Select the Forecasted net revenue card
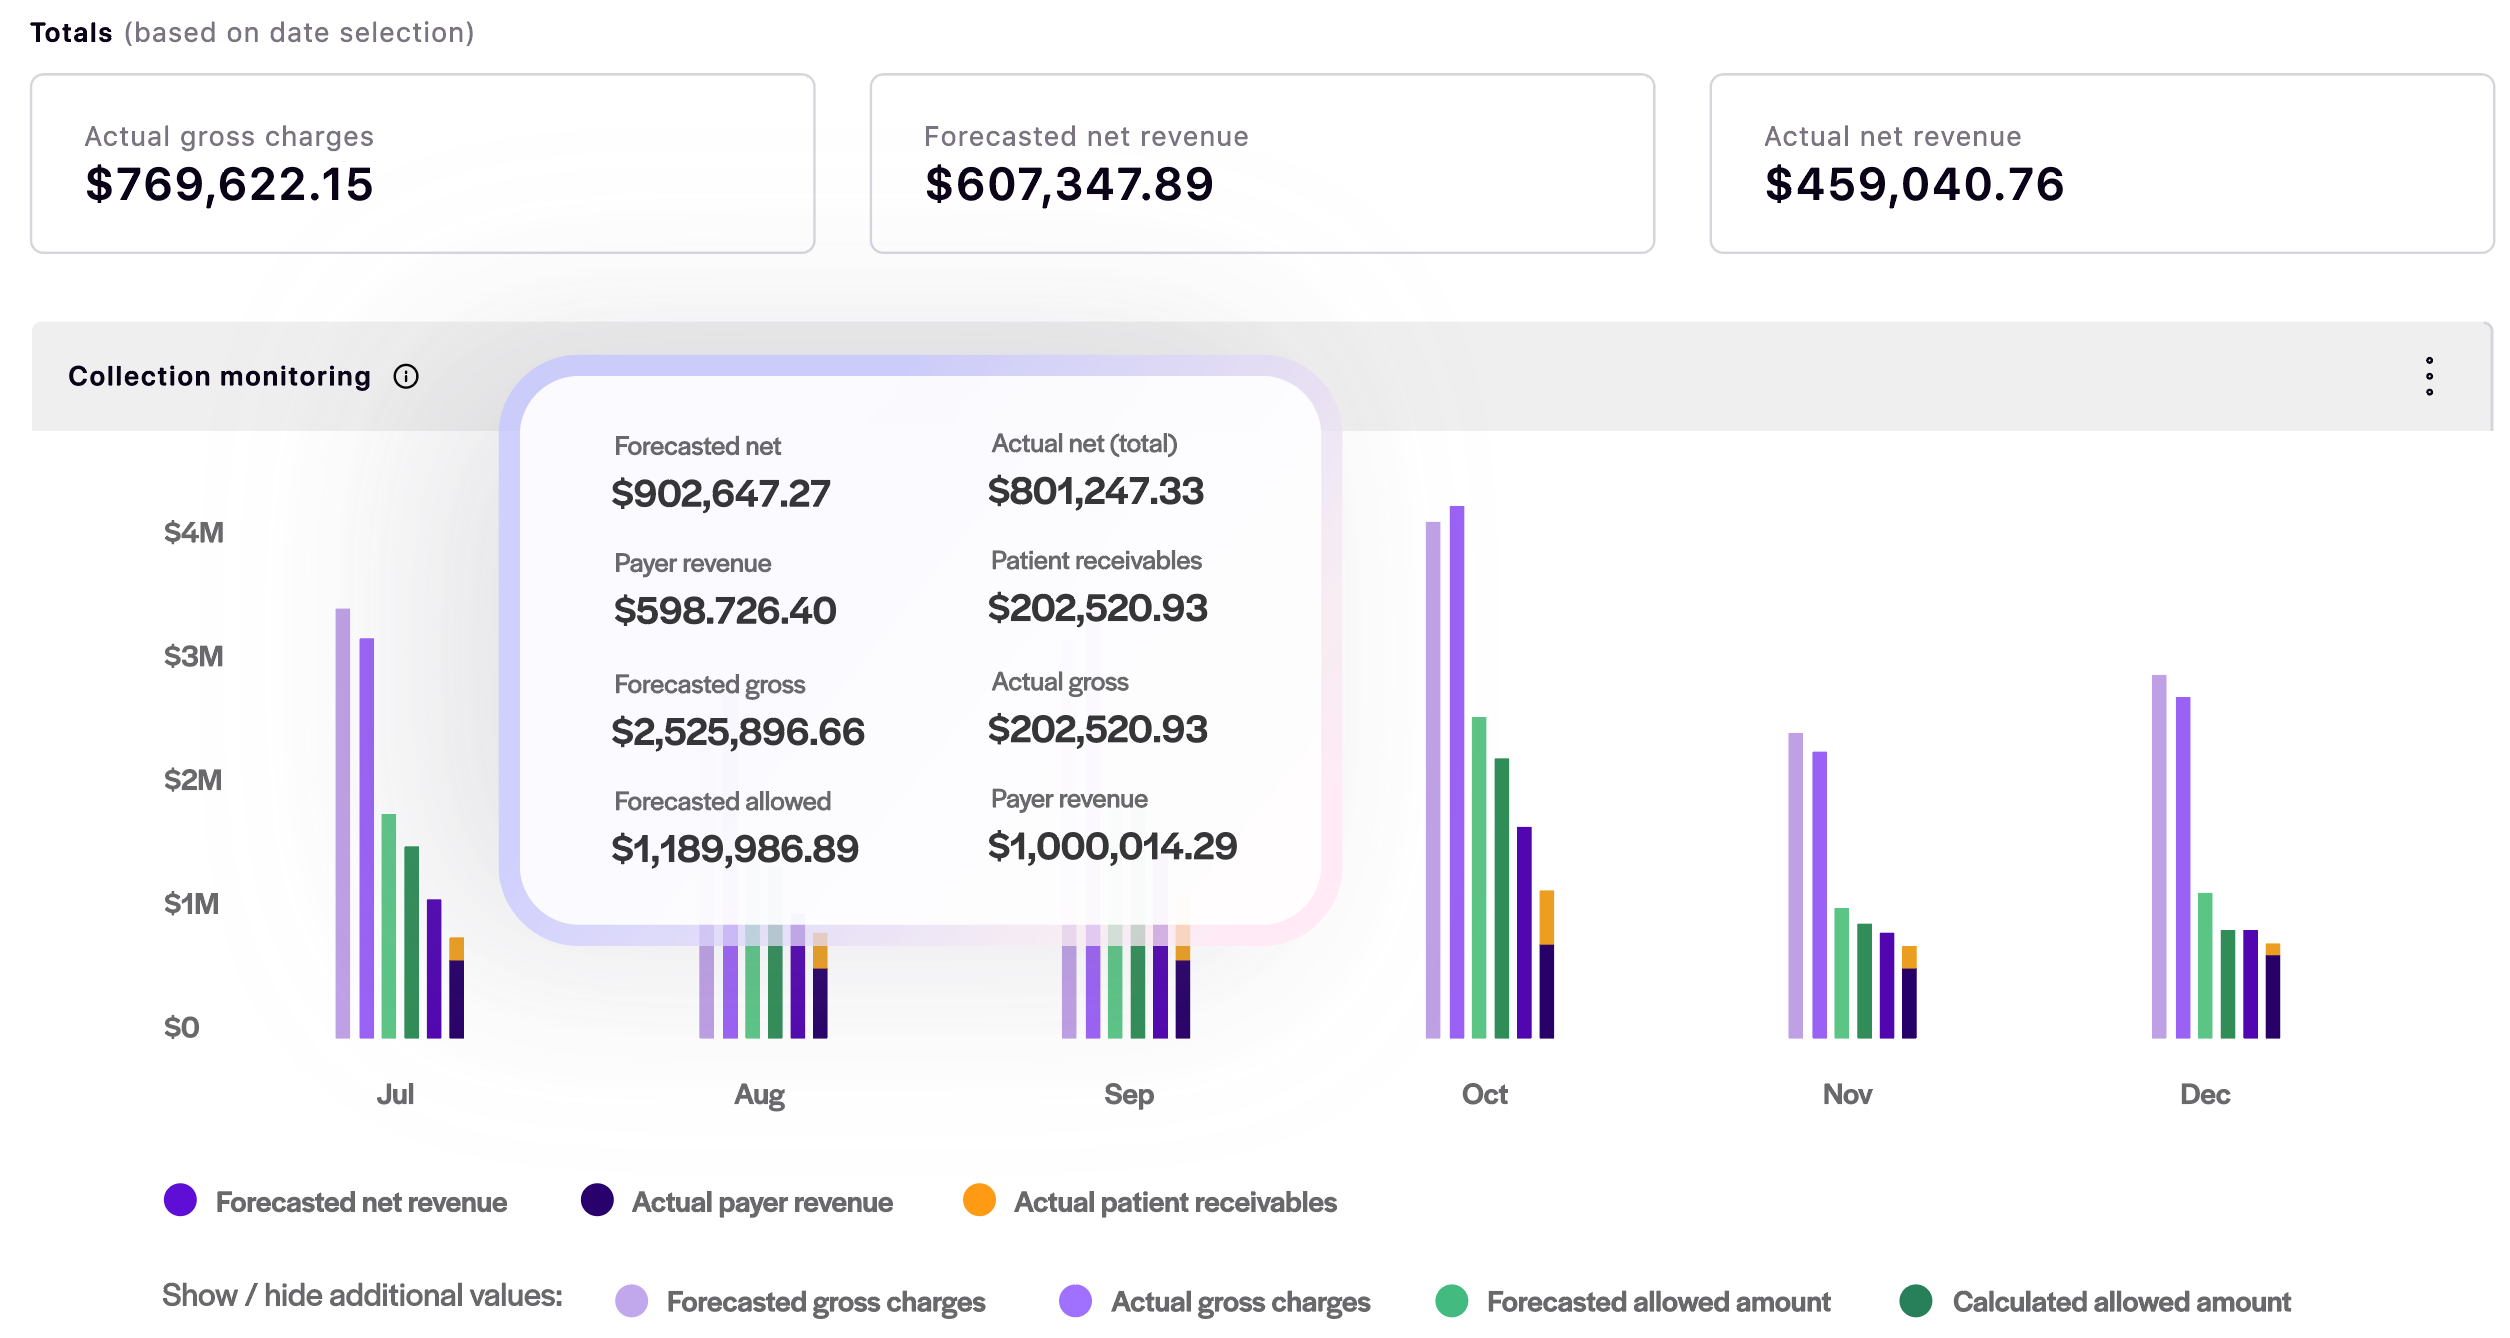Image resolution: width=2510 pixels, height=1338 pixels. pyautogui.click(x=1261, y=163)
